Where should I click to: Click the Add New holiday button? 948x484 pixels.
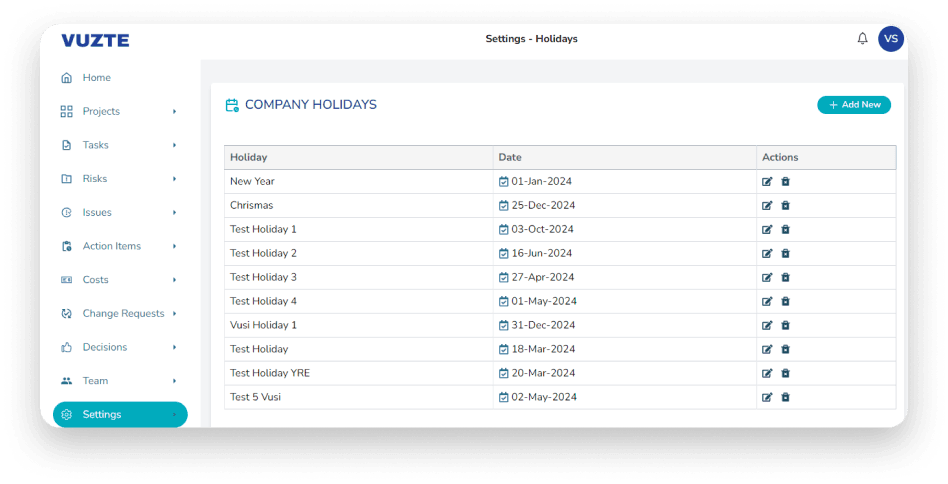(x=853, y=105)
